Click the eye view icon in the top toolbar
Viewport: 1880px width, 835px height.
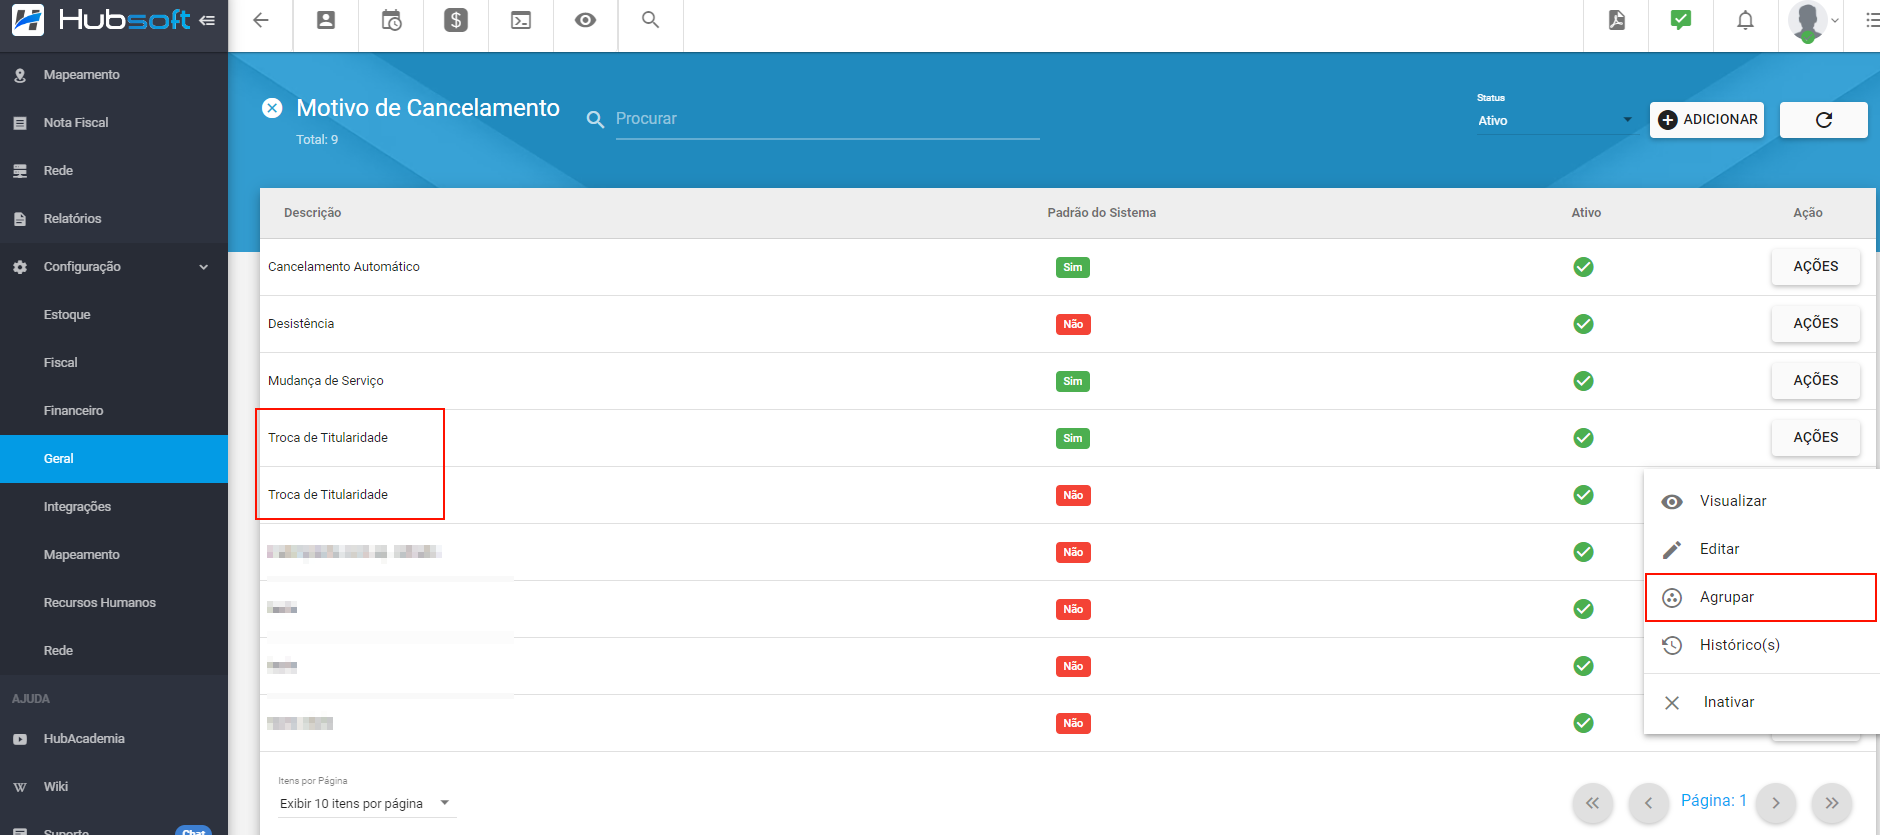pos(586,20)
